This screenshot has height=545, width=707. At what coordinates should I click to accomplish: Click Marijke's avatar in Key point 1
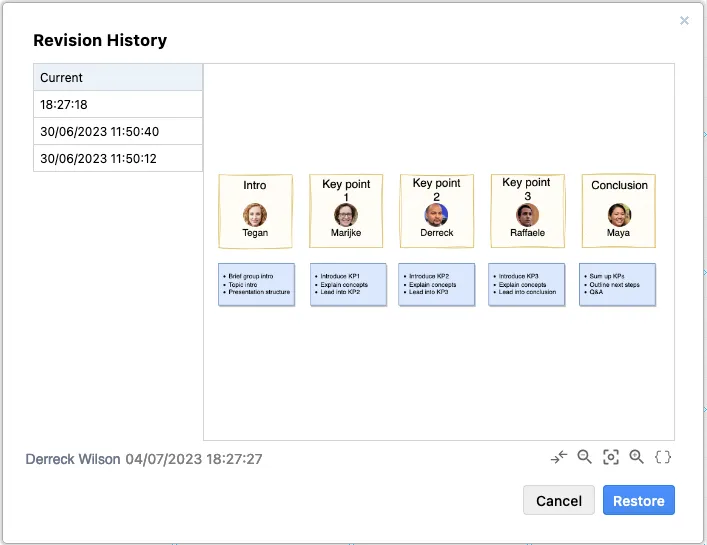(x=346, y=214)
